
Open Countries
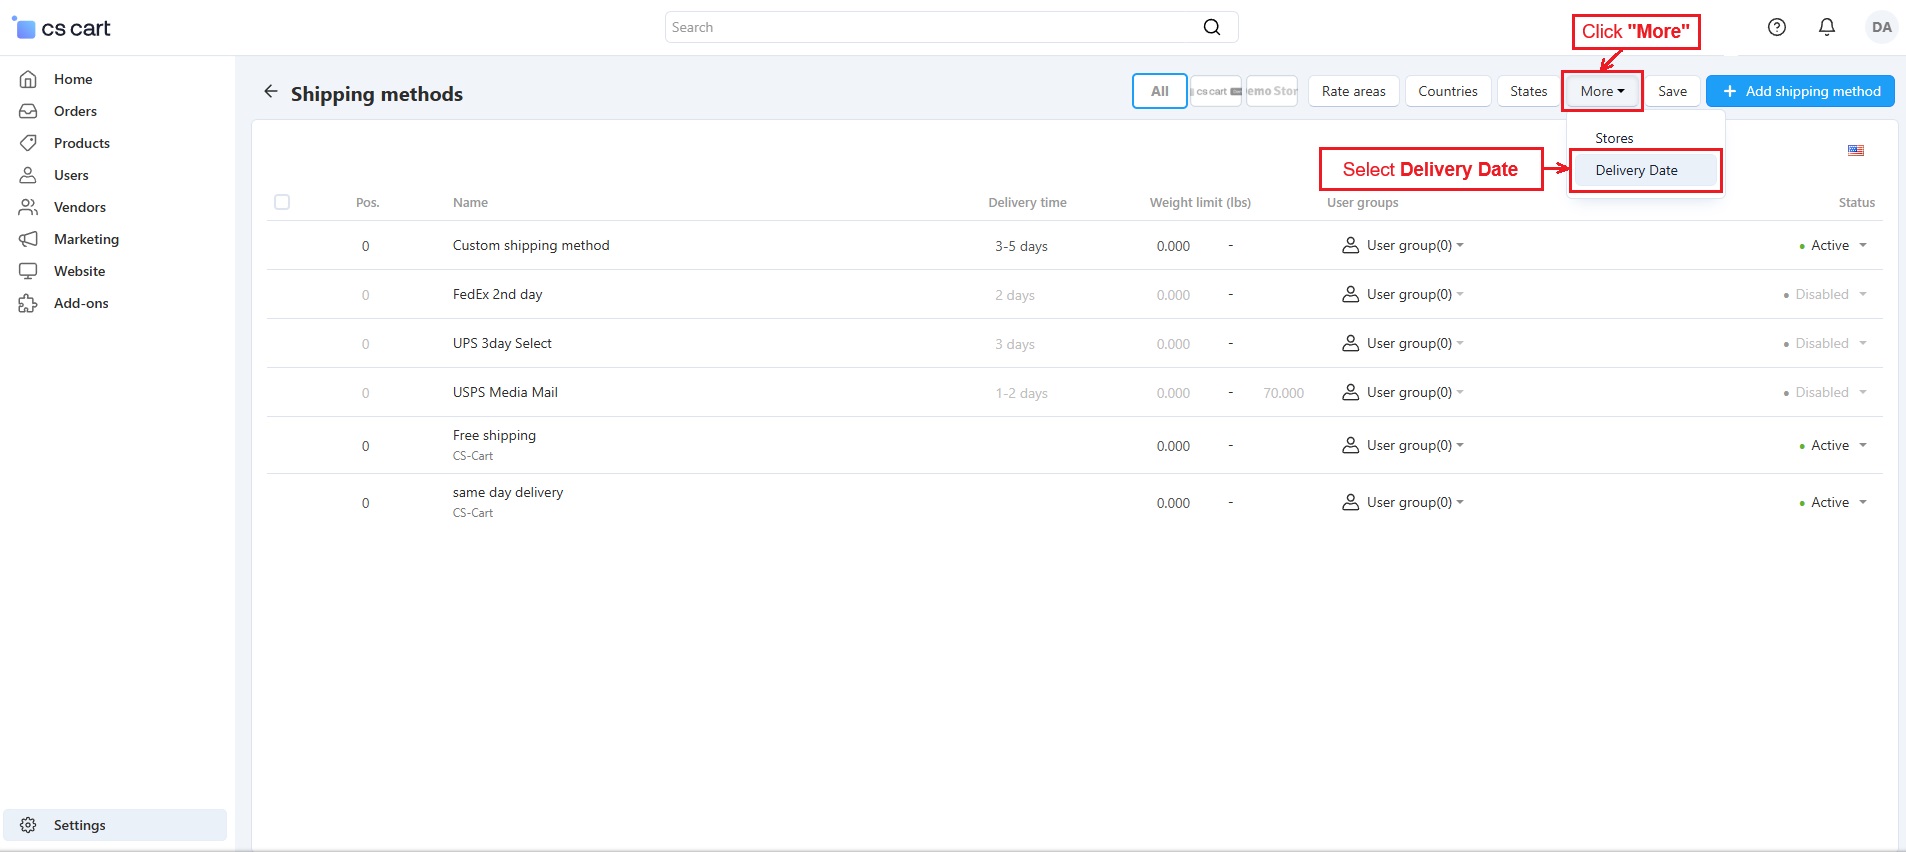pos(1447,91)
